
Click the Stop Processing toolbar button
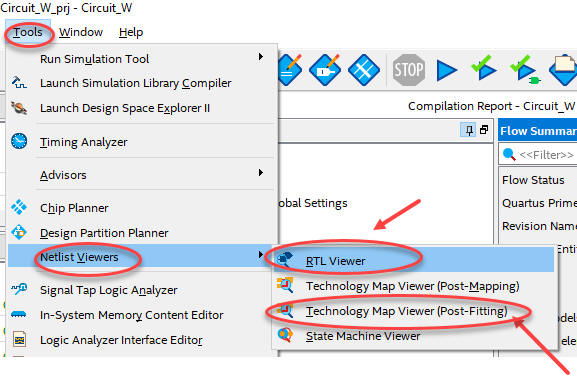pos(409,70)
